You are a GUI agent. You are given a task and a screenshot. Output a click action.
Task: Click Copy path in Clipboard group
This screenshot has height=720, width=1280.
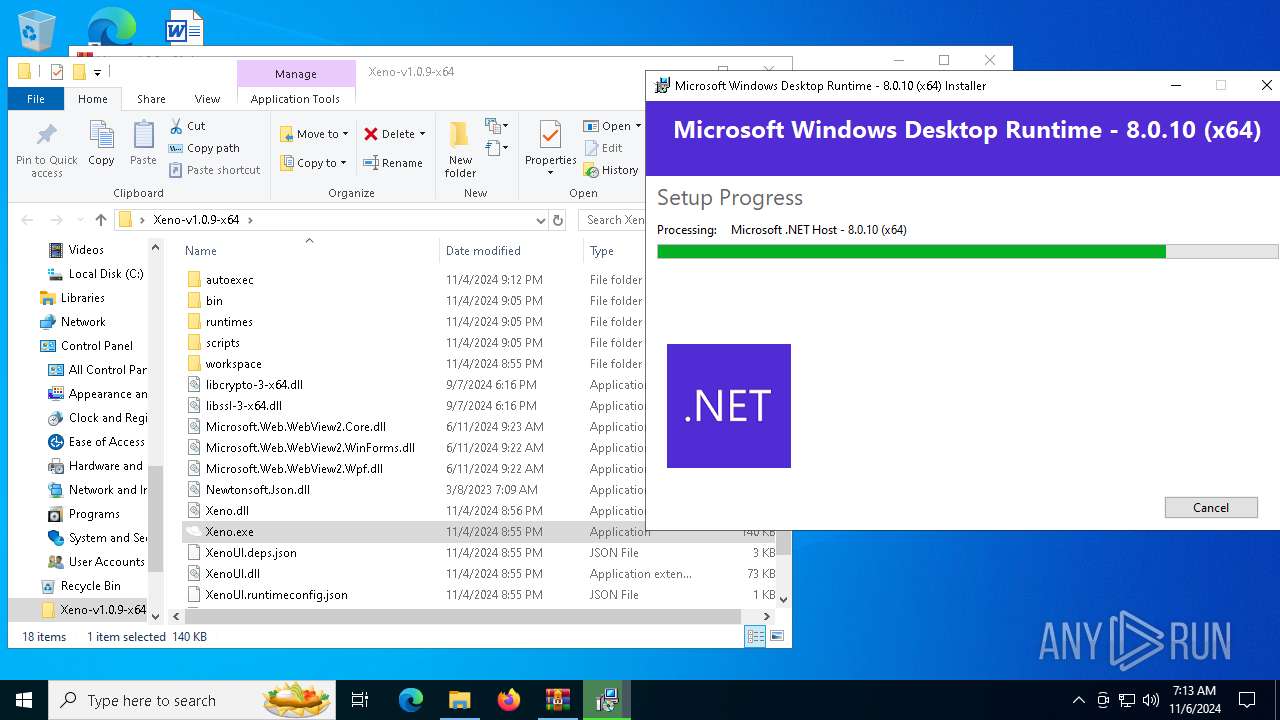(x=204, y=148)
